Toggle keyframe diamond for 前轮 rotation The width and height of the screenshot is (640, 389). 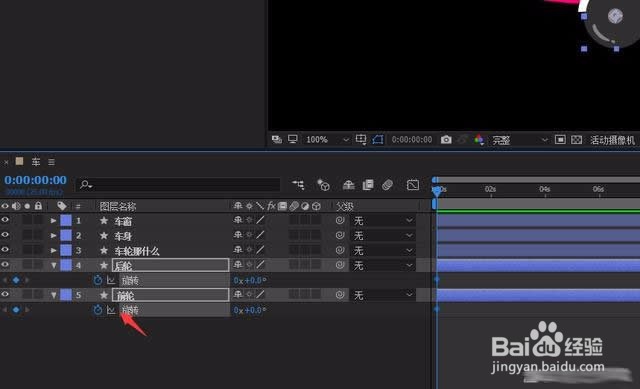tap(16, 310)
